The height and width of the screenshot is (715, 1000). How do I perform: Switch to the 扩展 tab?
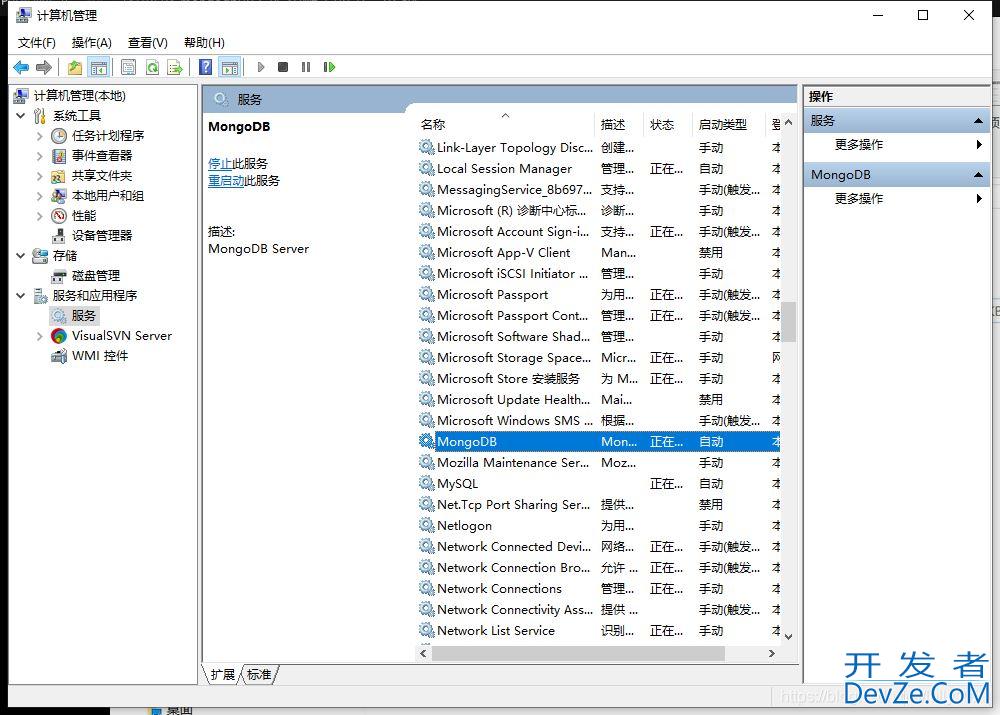(x=223, y=675)
